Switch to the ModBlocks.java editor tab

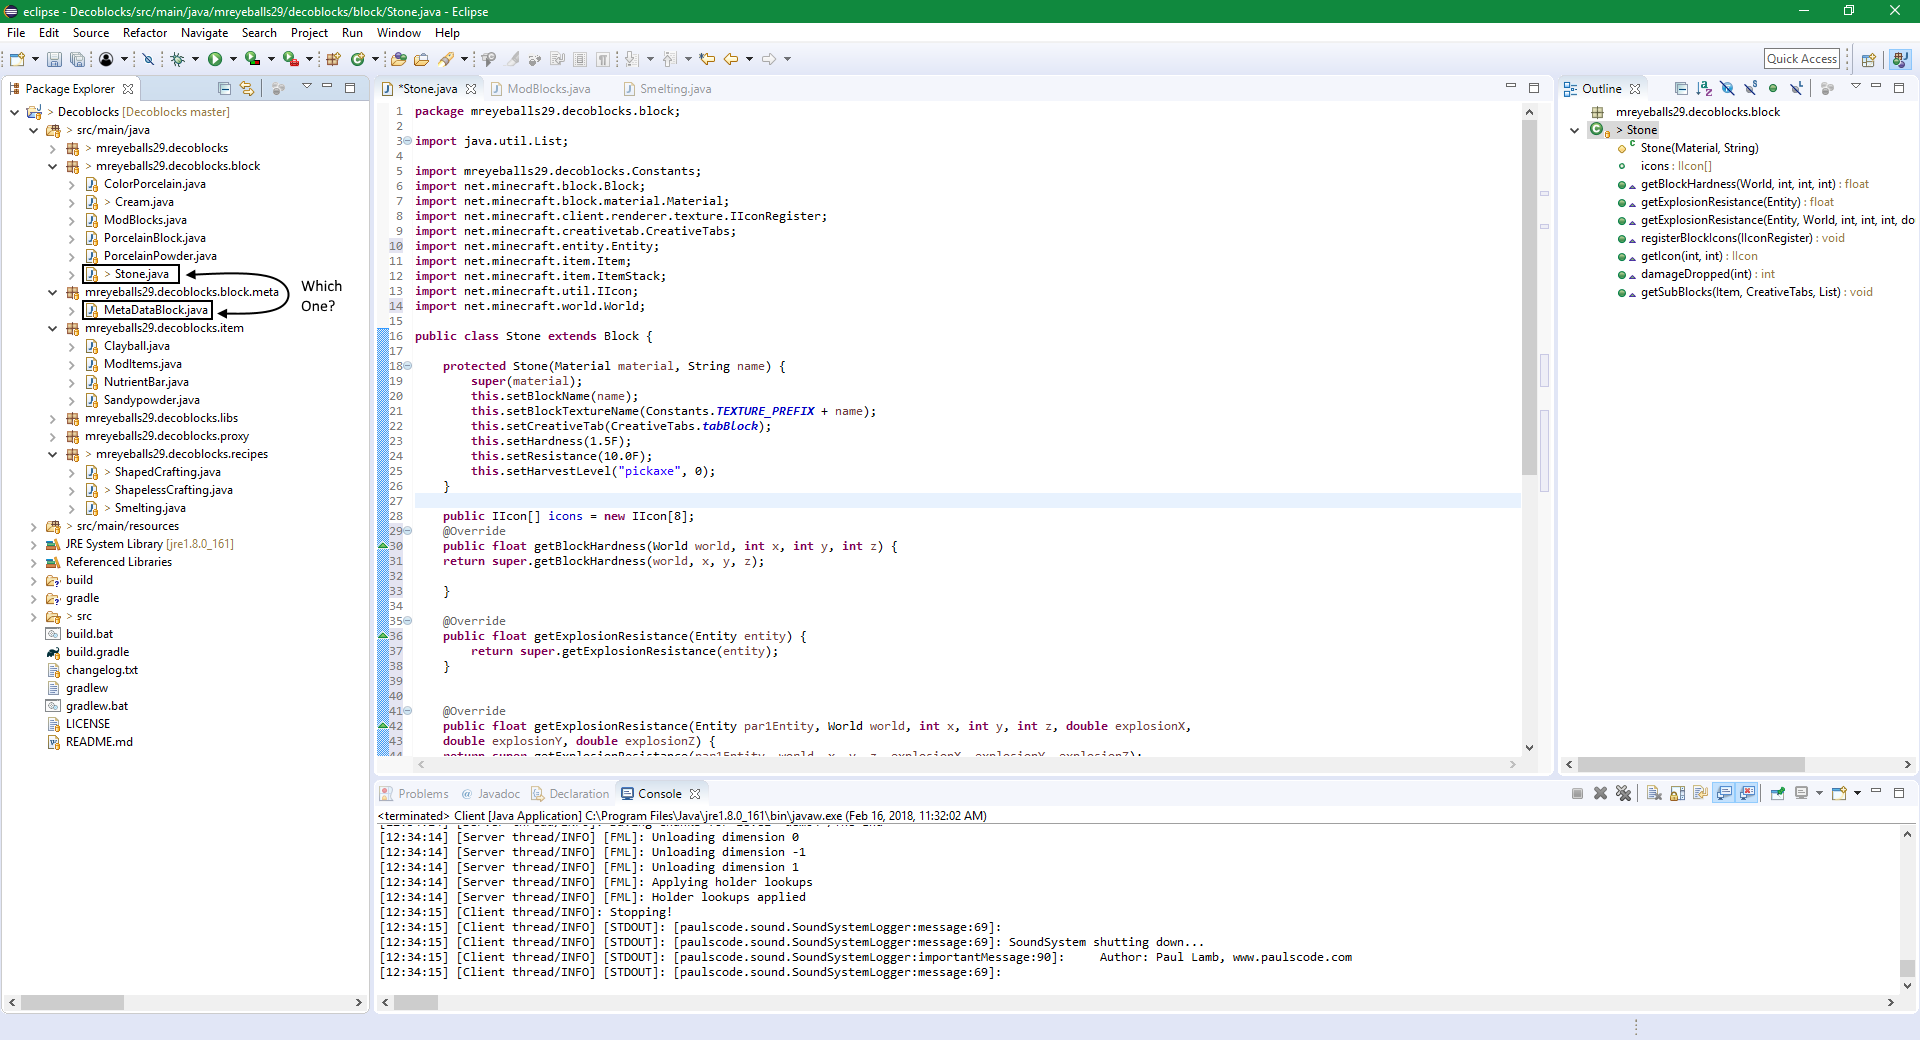pos(548,89)
